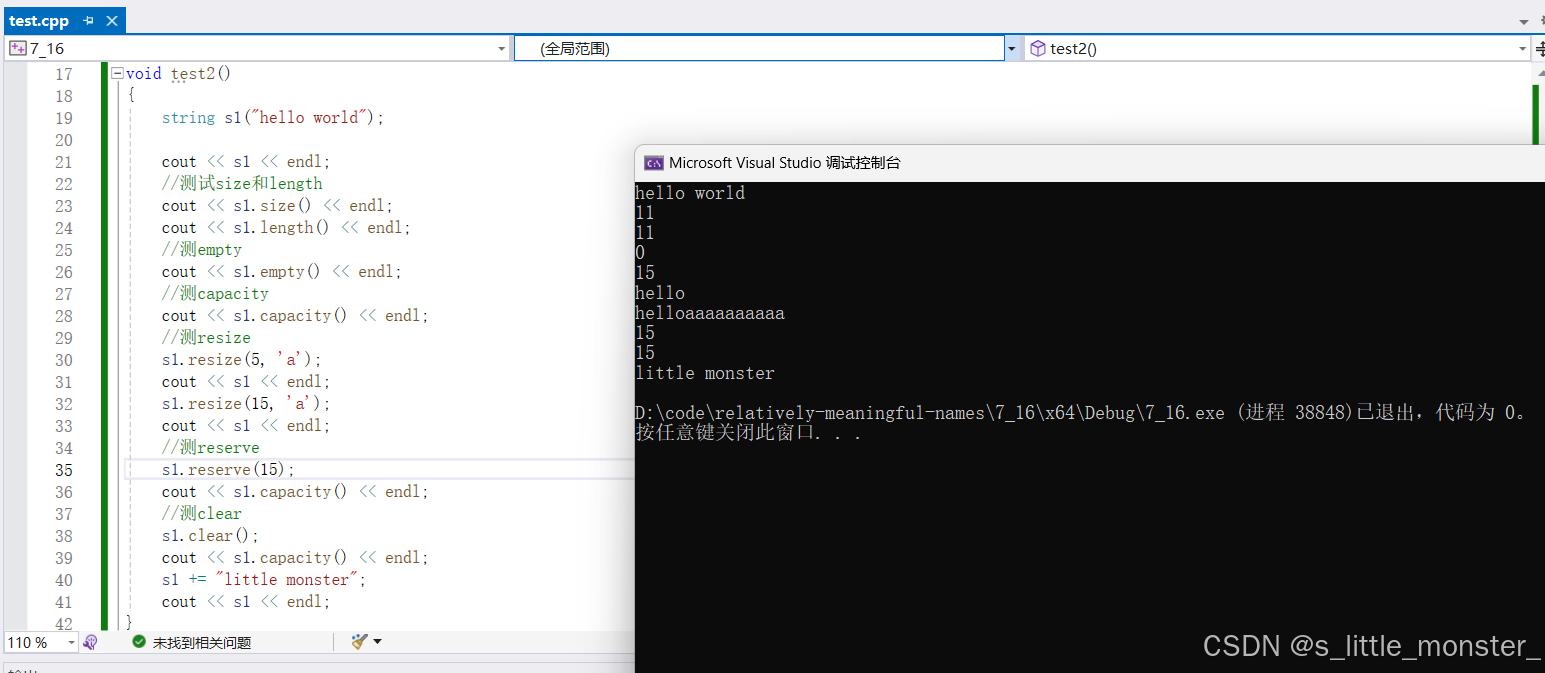Screen dimensions: 1545x673
Task: Click the Microsoft Visual Studio 调试控制台 title
Action: tap(785, 163)
